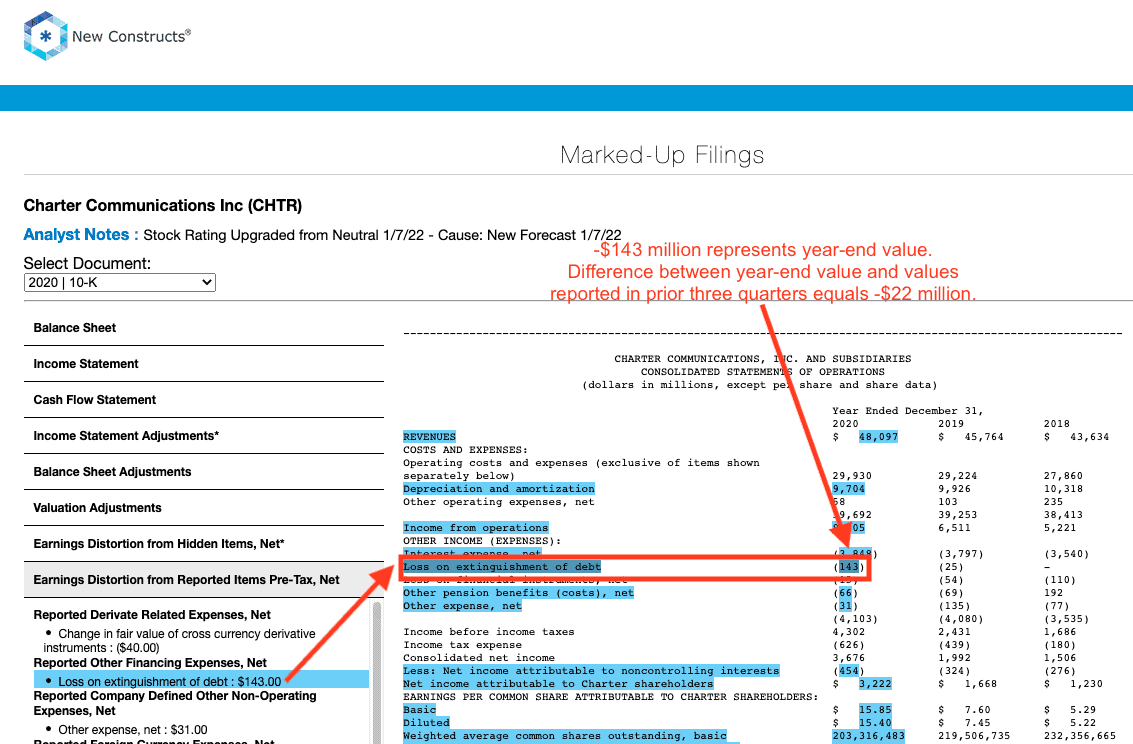Click the highlighted (454) noncontrolling interests value
Screen dimensions: 1133x744
click(848, 671)
